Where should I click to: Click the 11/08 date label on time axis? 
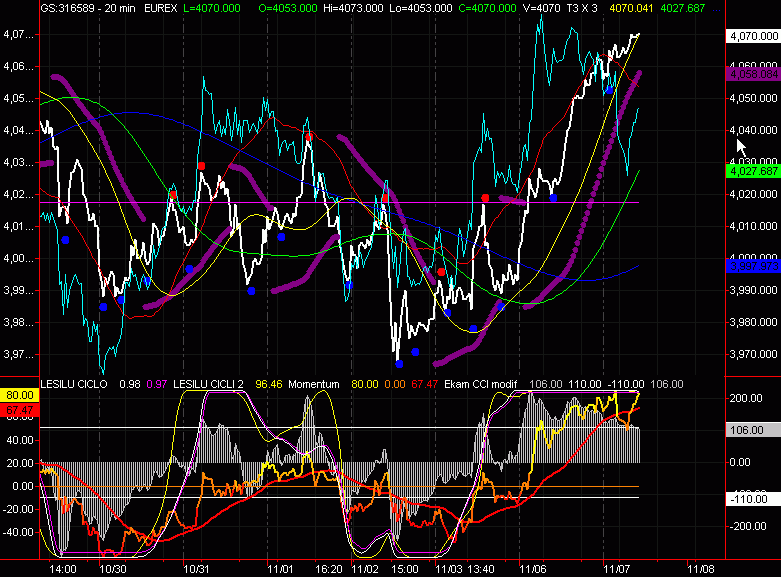pyautogui.click(x=701, y=569)
